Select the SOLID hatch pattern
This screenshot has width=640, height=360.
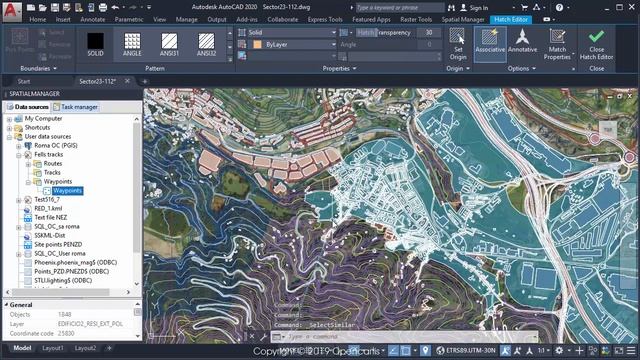pos(95,44)
